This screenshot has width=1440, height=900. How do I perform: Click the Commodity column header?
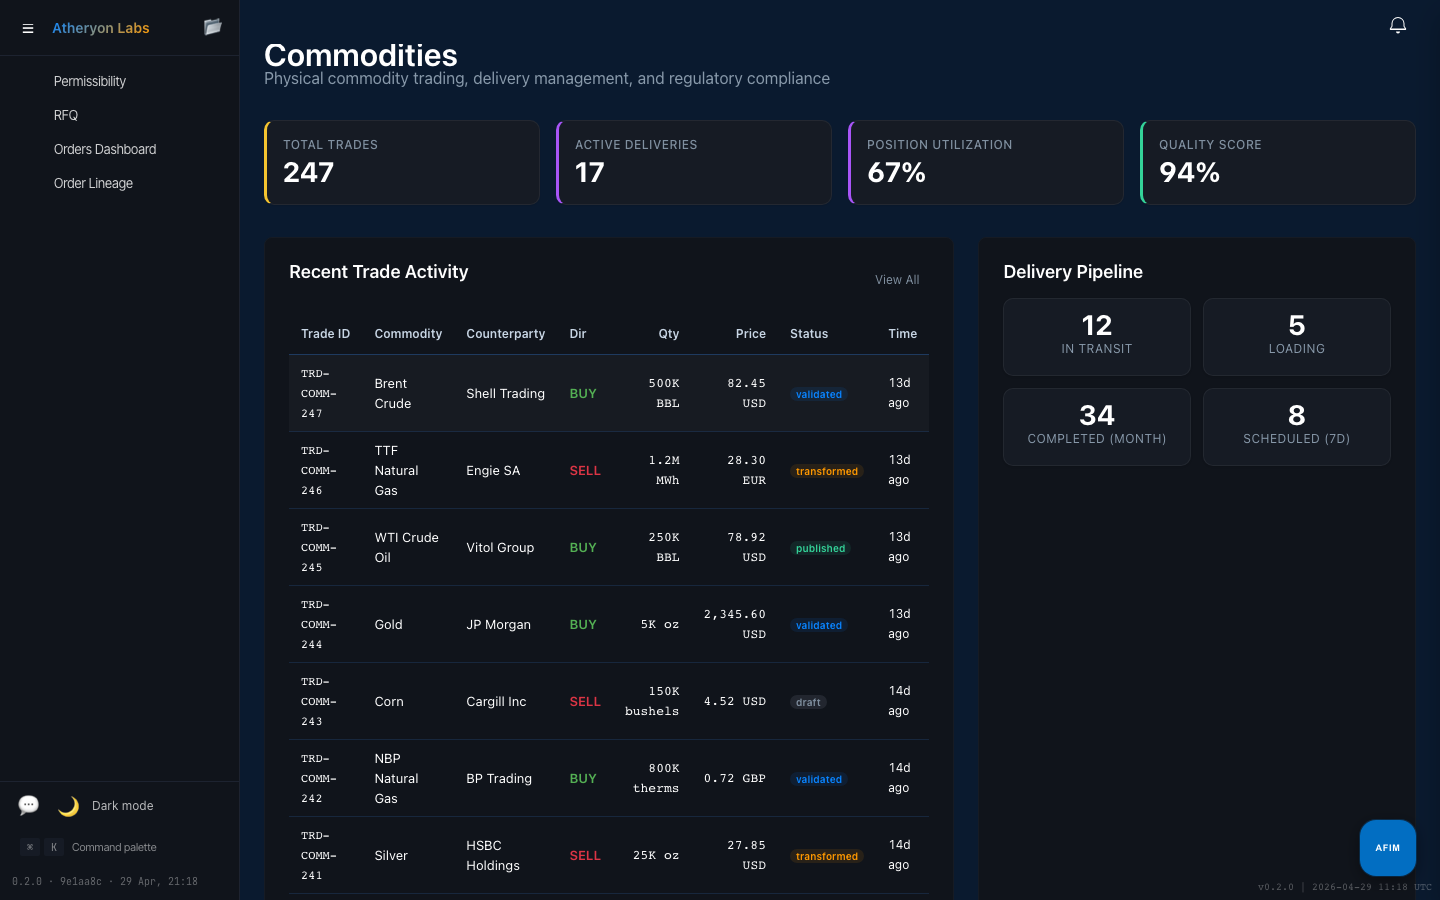click(x=408, y=334)
